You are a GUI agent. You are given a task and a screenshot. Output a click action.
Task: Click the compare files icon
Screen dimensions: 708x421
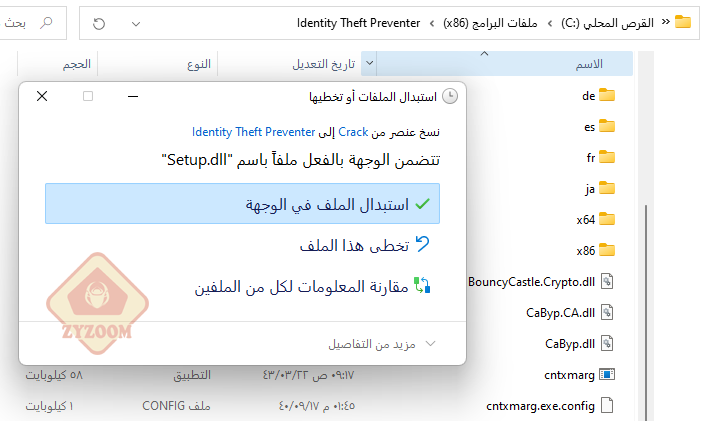(423, 285)
